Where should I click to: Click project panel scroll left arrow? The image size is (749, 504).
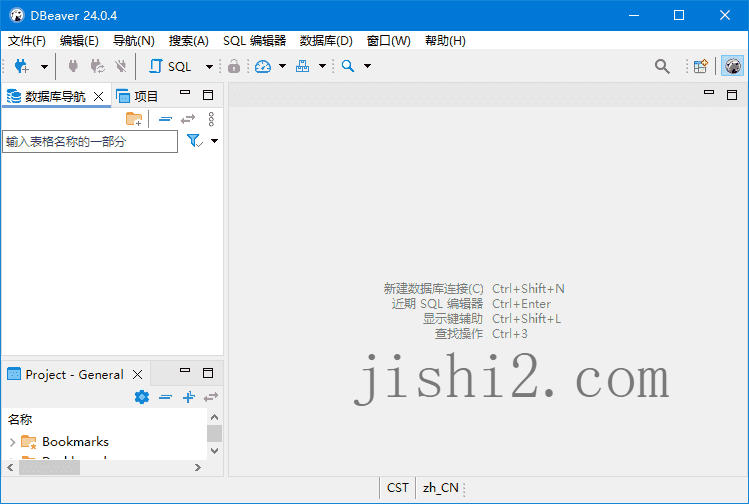click(11, 467)
